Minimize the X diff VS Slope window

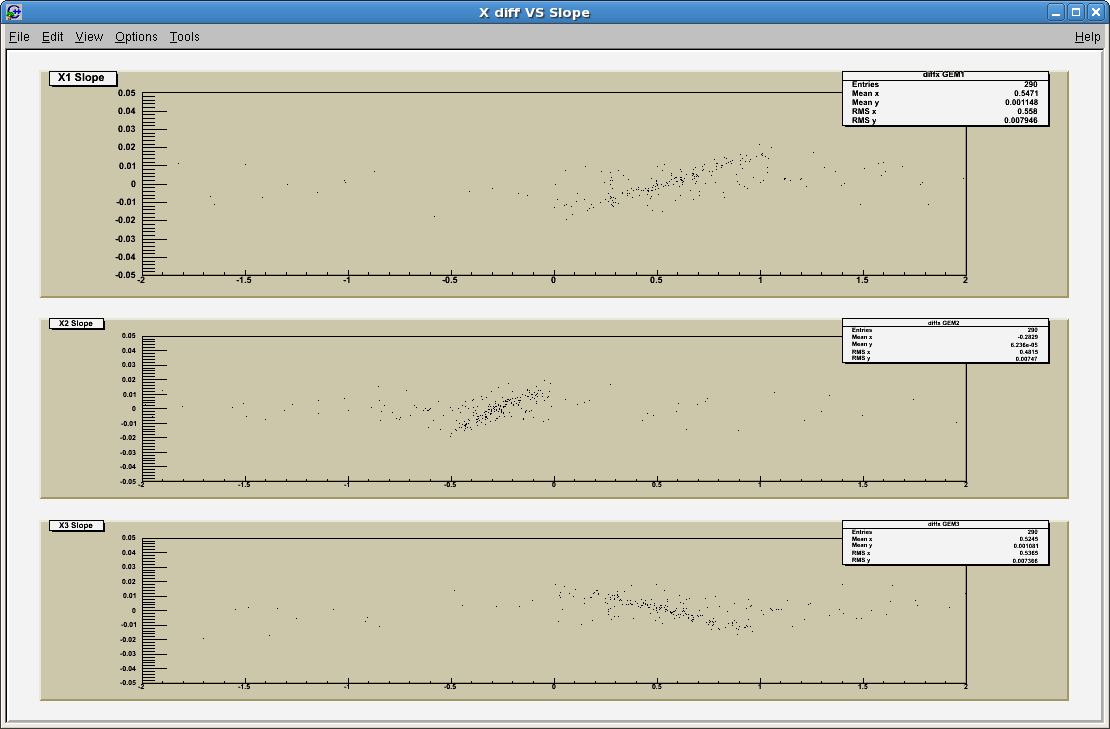coord(1056,12)
